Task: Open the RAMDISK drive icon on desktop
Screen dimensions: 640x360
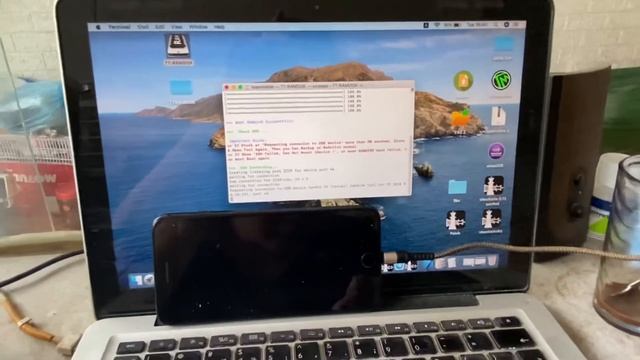Action: click(178, 47)
